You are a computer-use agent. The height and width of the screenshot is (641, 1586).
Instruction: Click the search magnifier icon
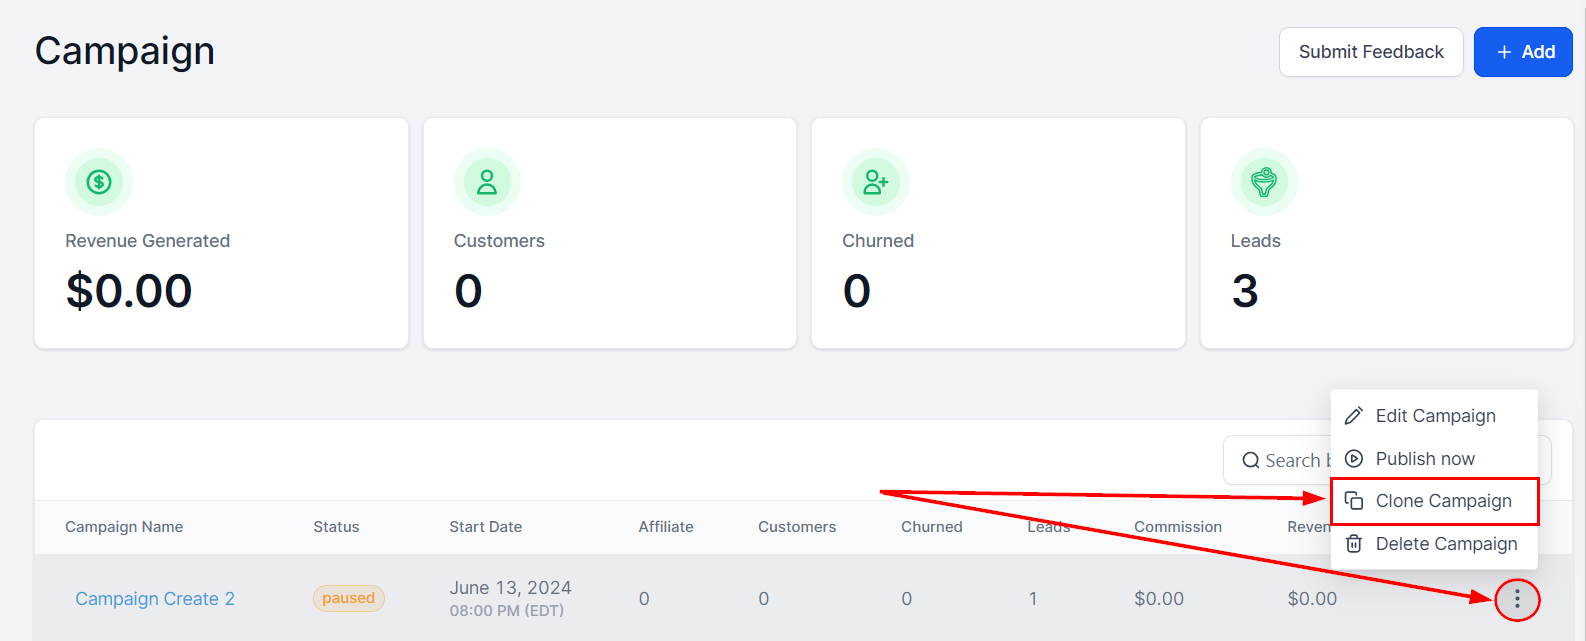pos(1250,461)
